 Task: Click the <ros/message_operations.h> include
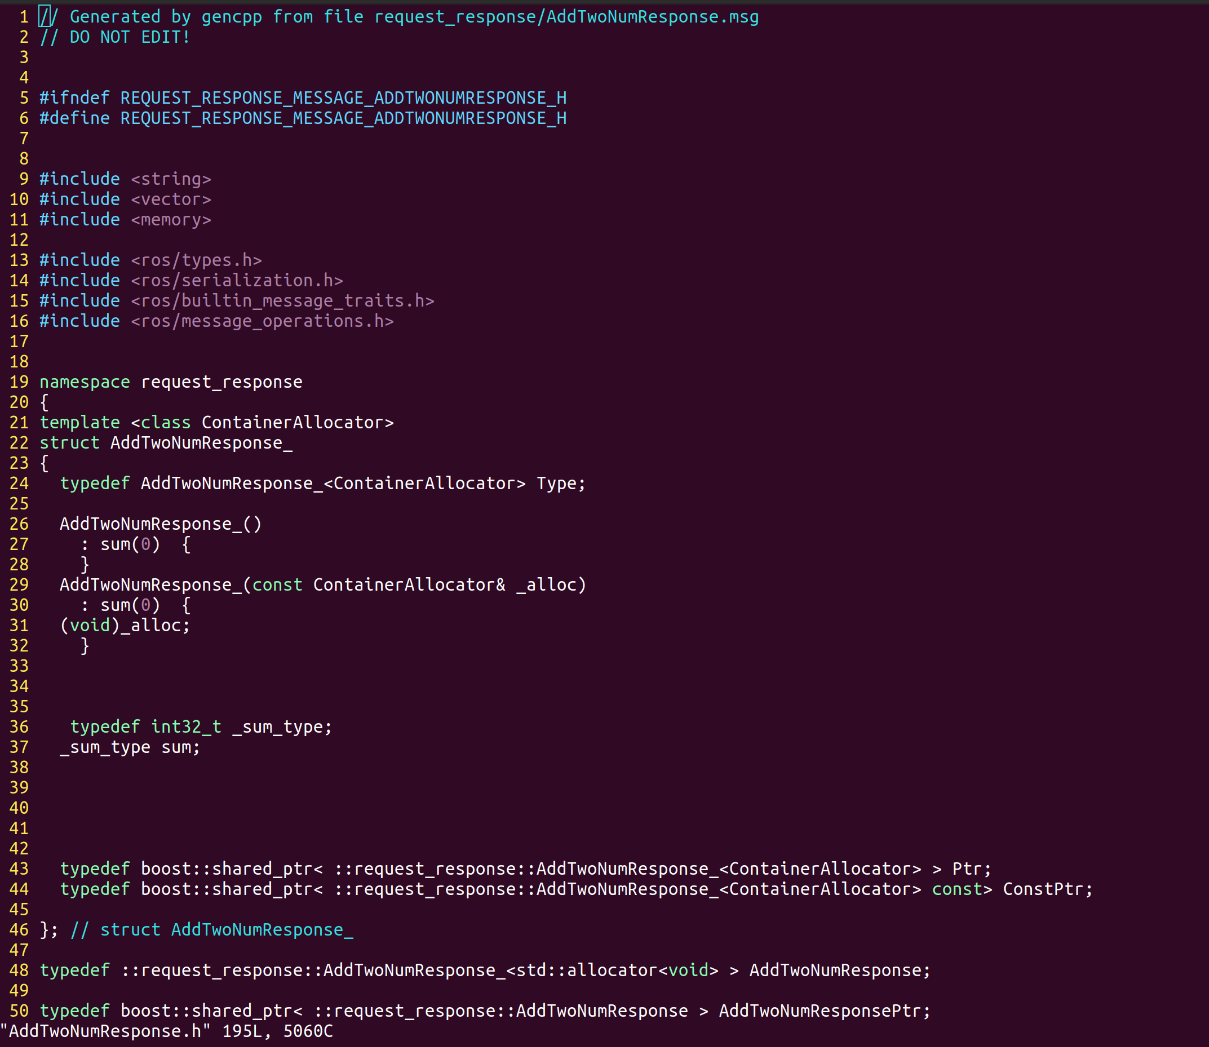[262, 321]
